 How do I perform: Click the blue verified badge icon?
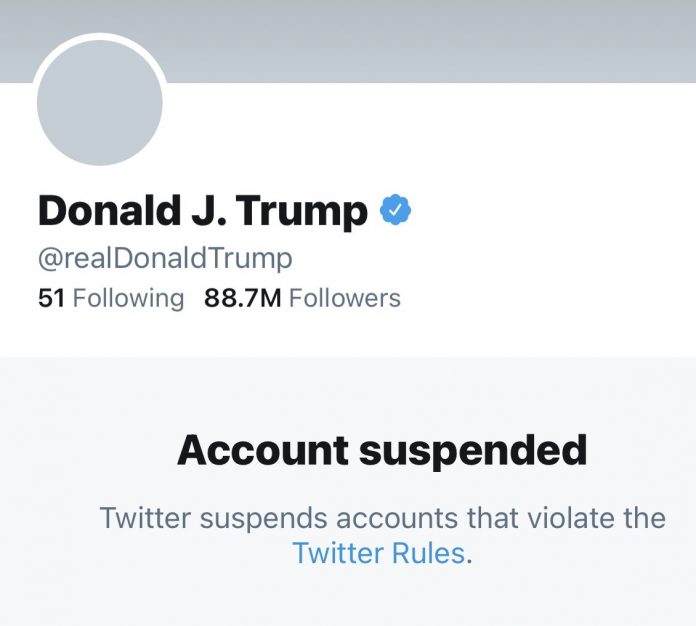pyautogui.click(x=397, y=211)
